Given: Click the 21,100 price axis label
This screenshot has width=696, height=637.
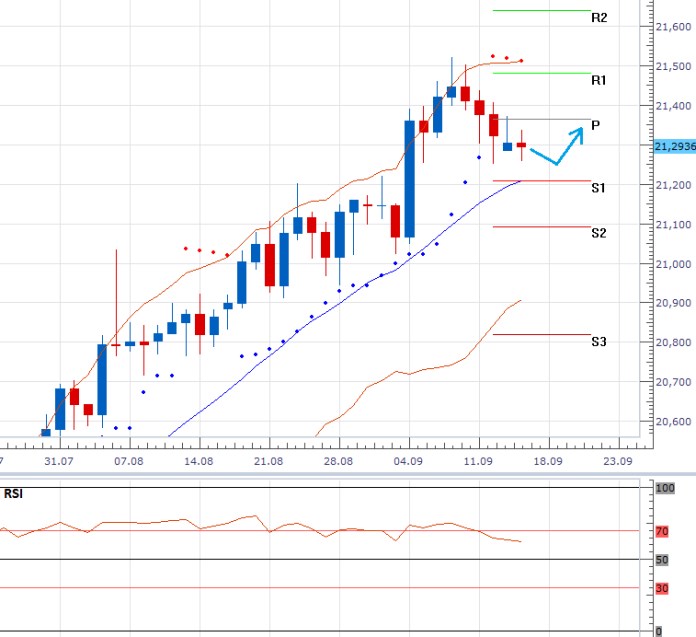Looking at the screenshot, I should coord(673,225).
